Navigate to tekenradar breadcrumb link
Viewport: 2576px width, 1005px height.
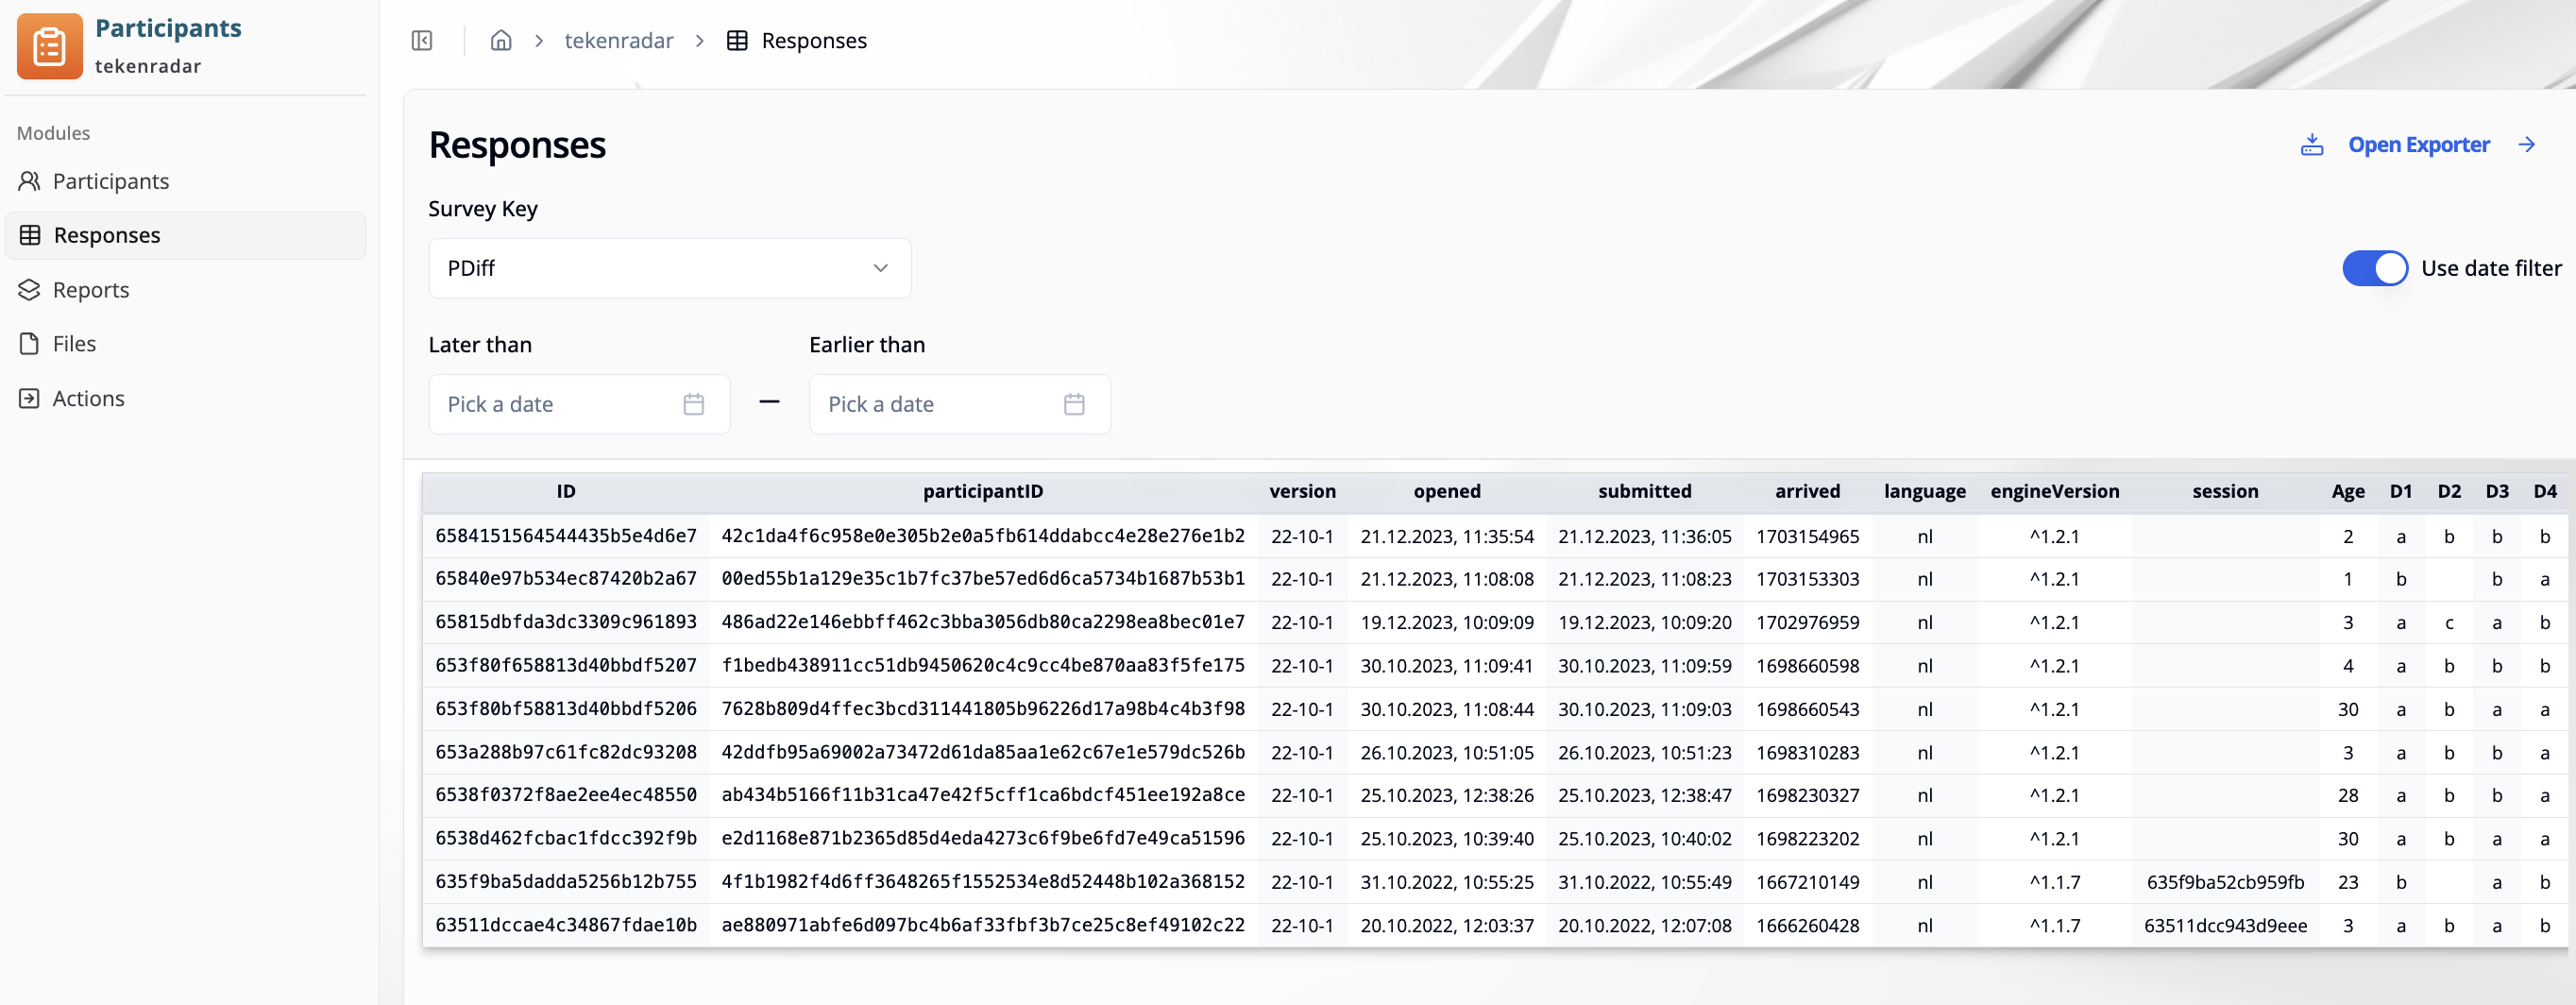tap(618, 41)
